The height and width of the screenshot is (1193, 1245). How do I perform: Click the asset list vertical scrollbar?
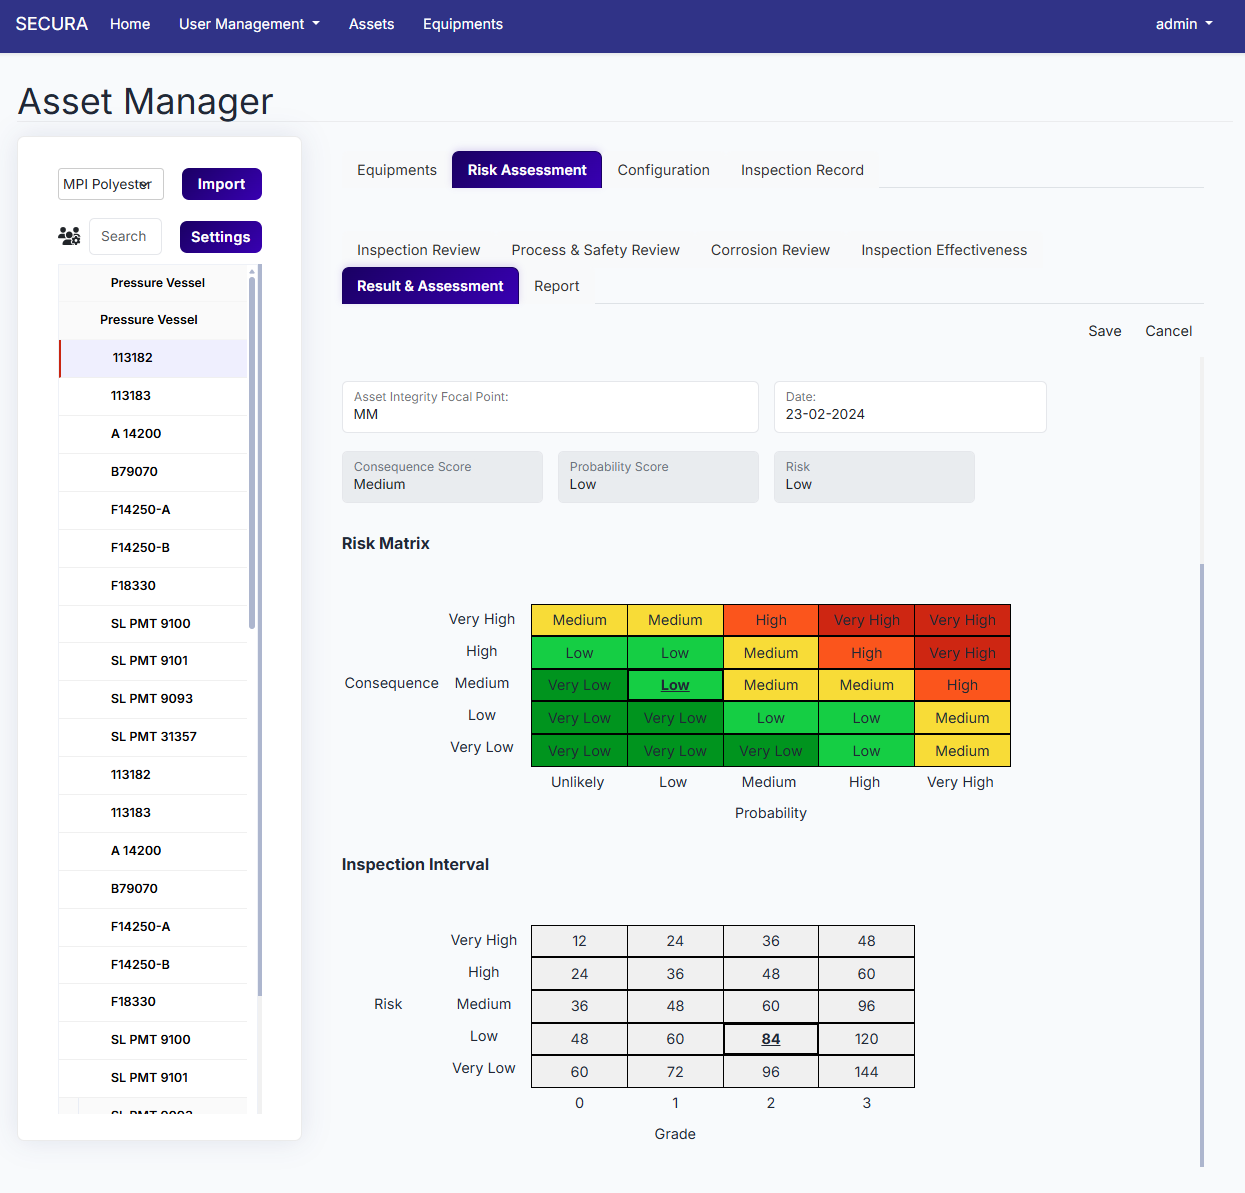click(252, 452)
